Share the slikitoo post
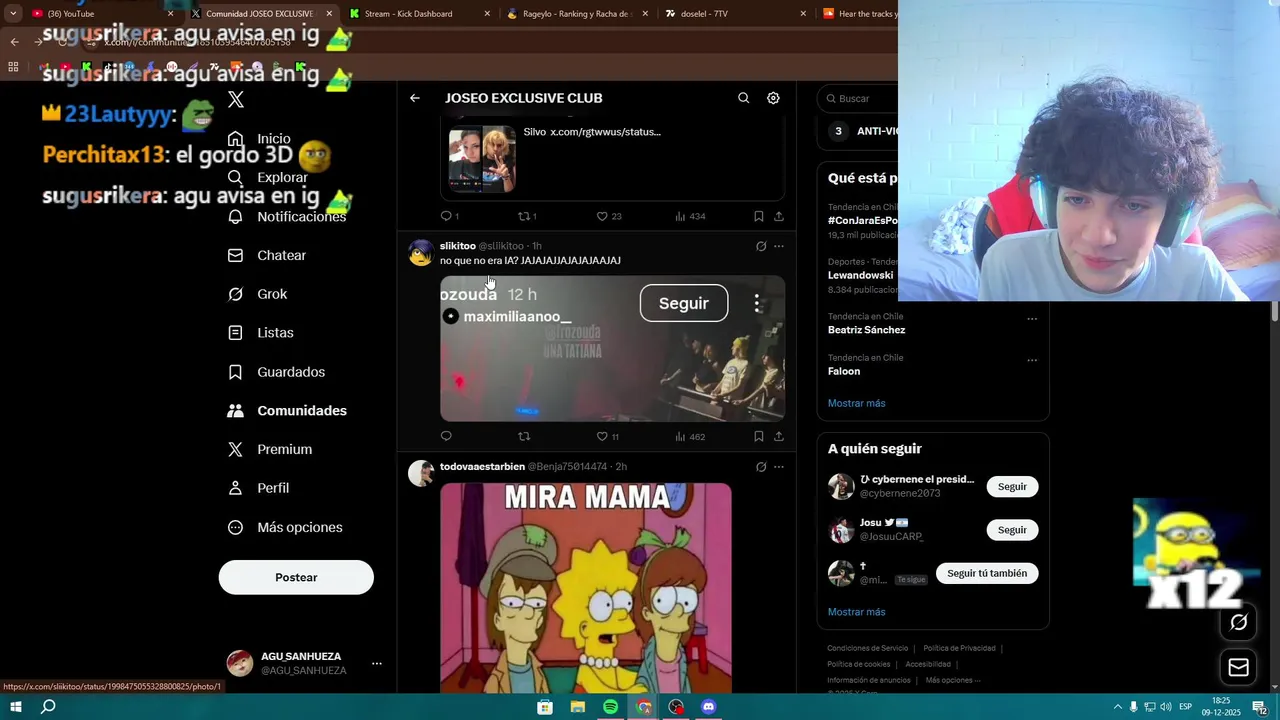Image resolution: width=1280 pixels, height=720 pixels. click(x=778, y=436)
